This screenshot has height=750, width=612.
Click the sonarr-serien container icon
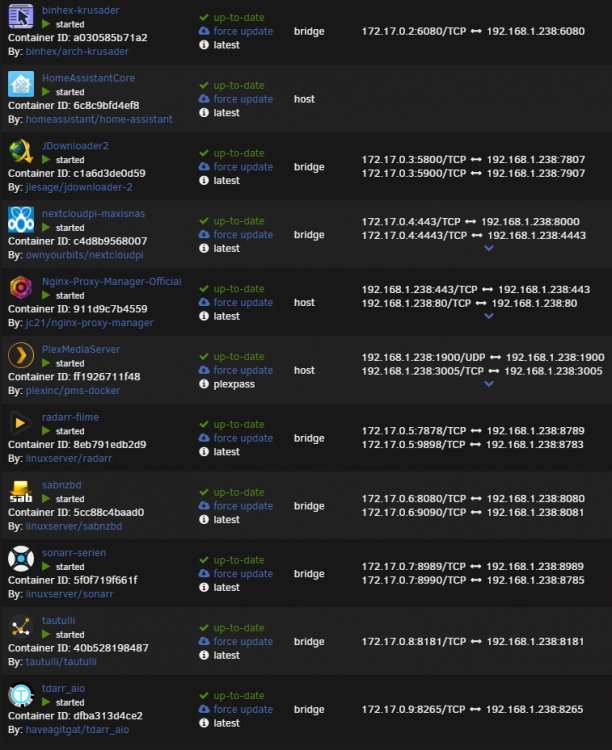pyautogui.click(x=21, y=560)
